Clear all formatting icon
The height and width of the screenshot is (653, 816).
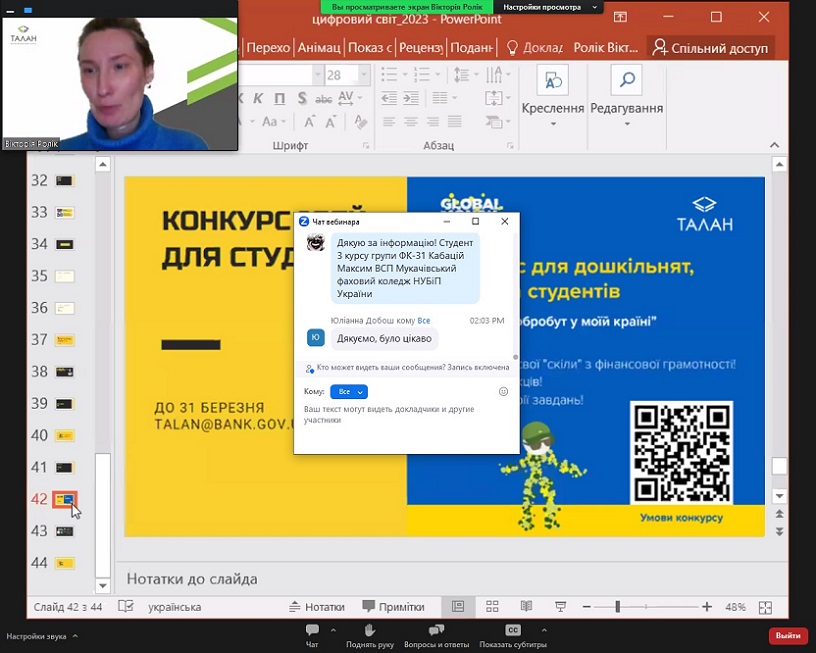coord(361,122)
